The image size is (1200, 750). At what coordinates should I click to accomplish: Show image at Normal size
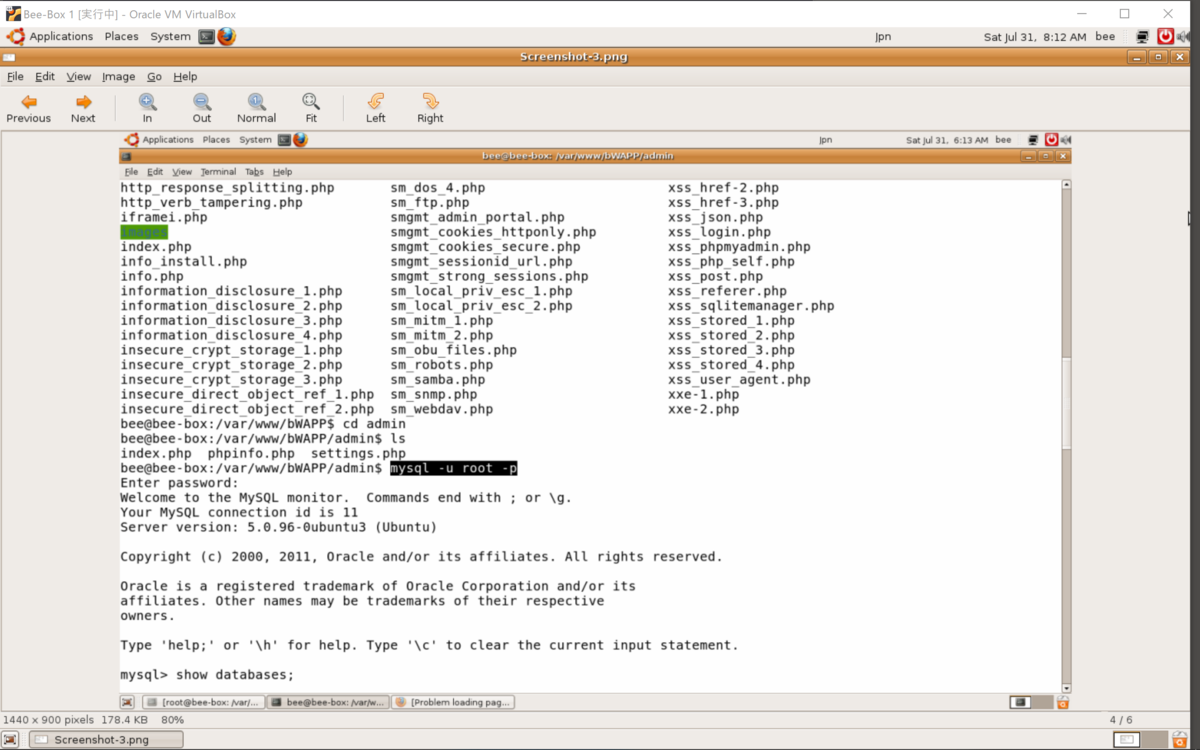256,108
